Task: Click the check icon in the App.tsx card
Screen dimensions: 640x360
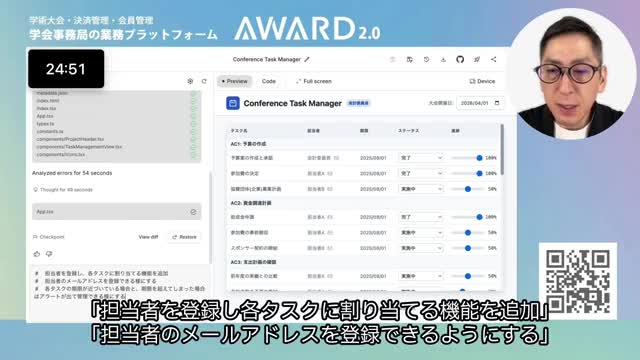Action: click(193, 212)
